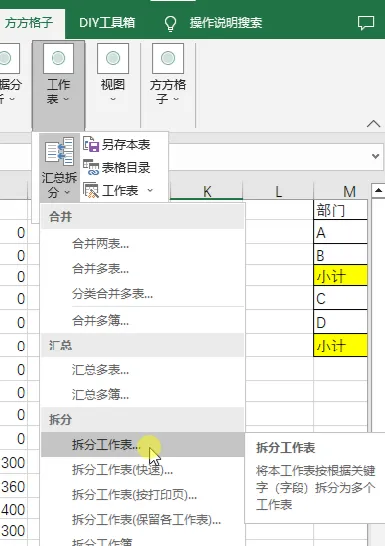This screenshot has width=385, height=546.
Task: Switch to the DIY工具箱 tab
Action: coord(107,23)
